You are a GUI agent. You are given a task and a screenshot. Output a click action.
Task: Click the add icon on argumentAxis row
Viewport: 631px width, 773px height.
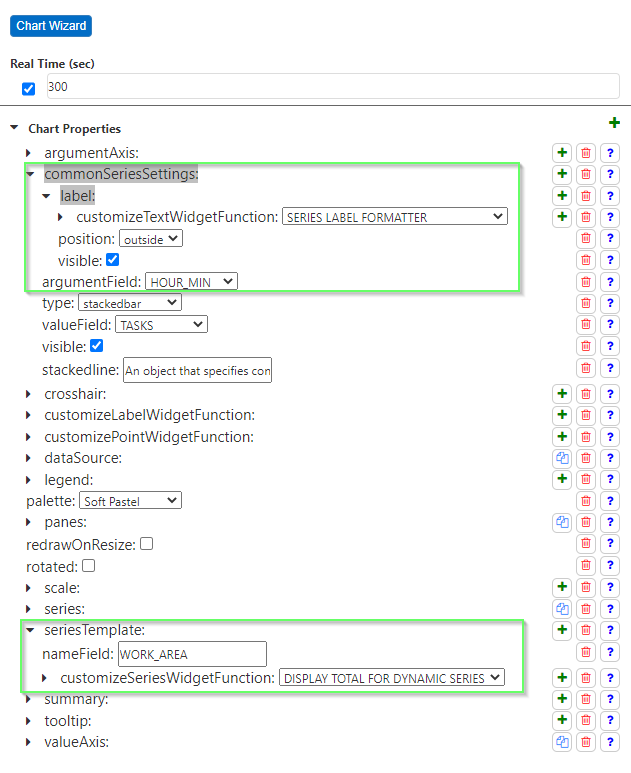(x=562, y=153)
